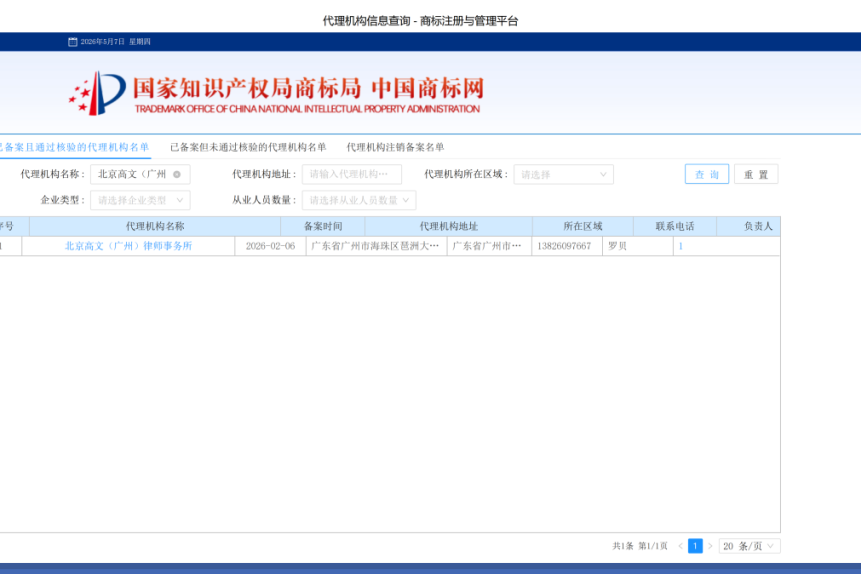Open the 从业人员数量 dropdown

click(359, 200)
